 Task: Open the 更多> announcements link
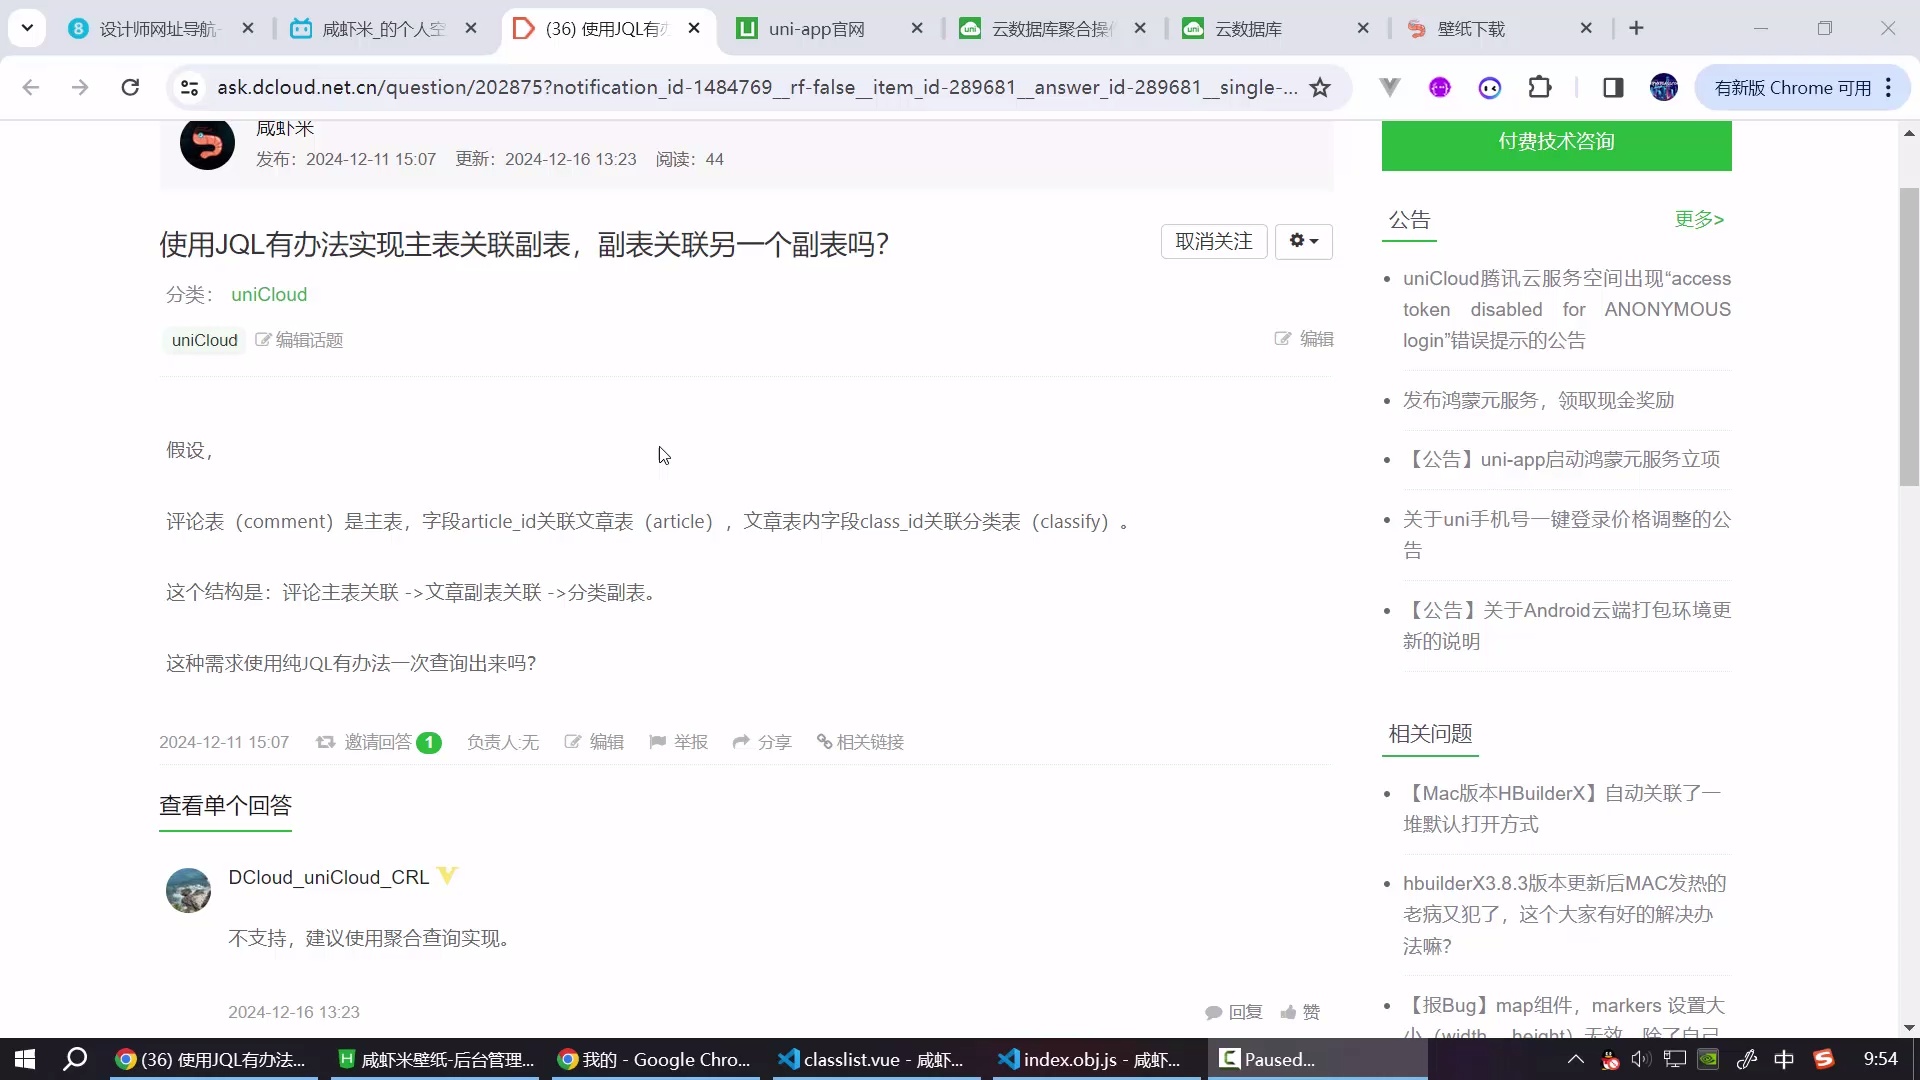pyautogui.click(x=1699, y=219)
